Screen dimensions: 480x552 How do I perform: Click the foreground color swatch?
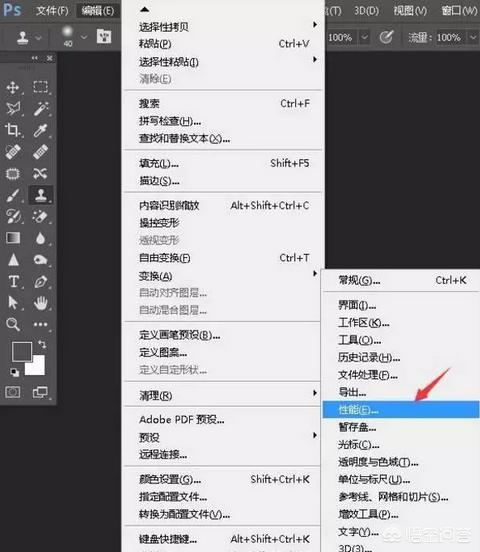22,351
